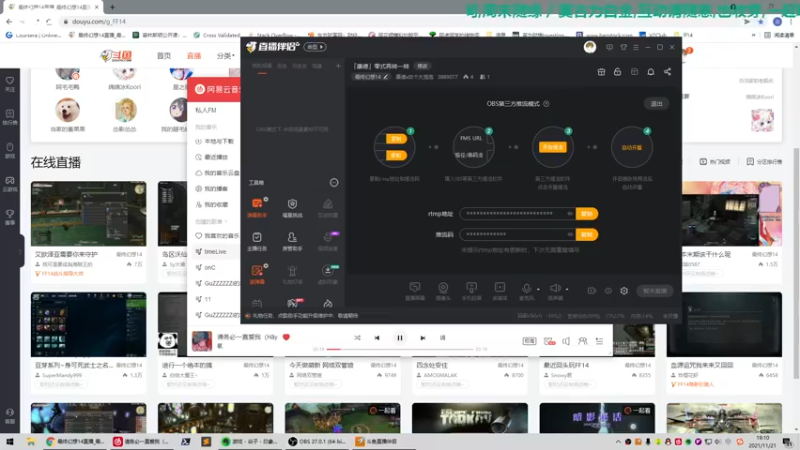The image size is (800, 450).
Task: Add 手机投屏 source
Action: coord(471,291)
